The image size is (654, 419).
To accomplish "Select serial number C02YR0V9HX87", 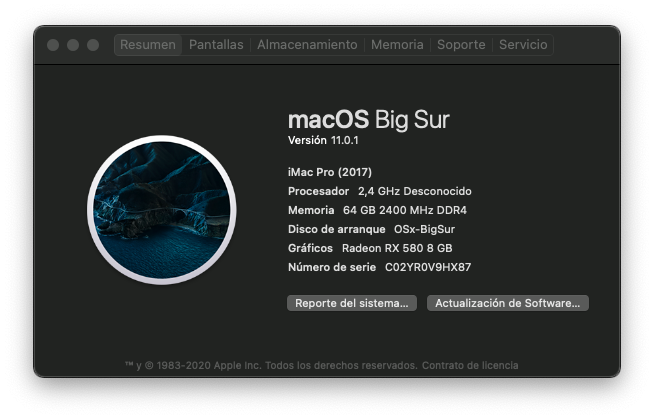I will click(x=428, y=267).
